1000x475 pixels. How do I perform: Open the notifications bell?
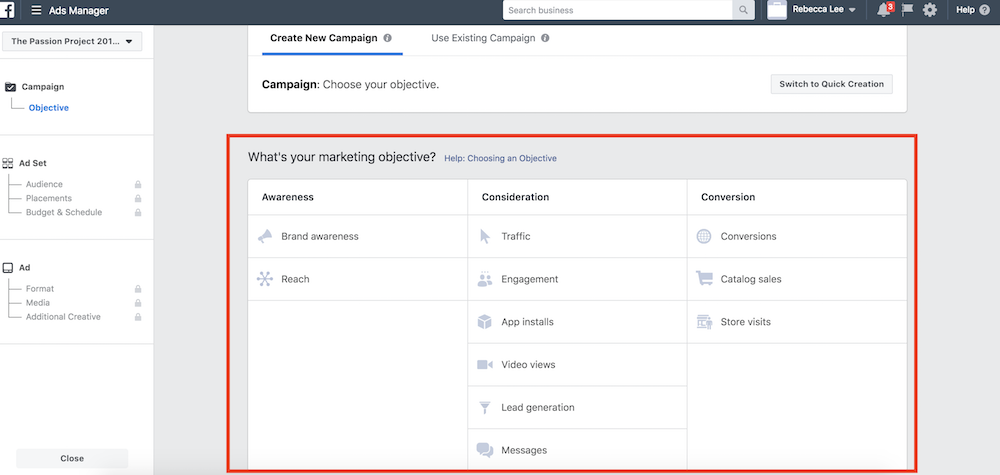(x=883, y=10)
